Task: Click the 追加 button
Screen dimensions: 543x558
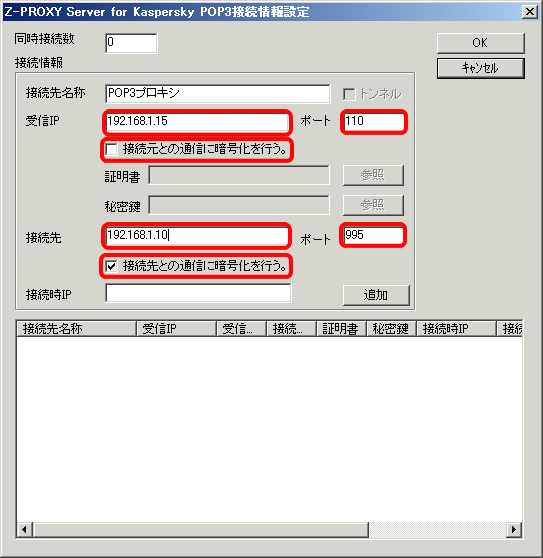Action: 376,295
